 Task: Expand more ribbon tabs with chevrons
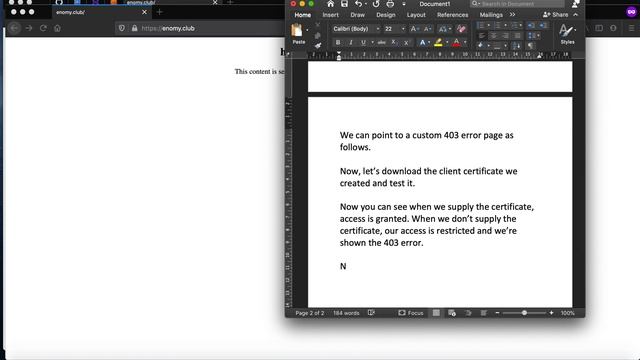(512, 15)
